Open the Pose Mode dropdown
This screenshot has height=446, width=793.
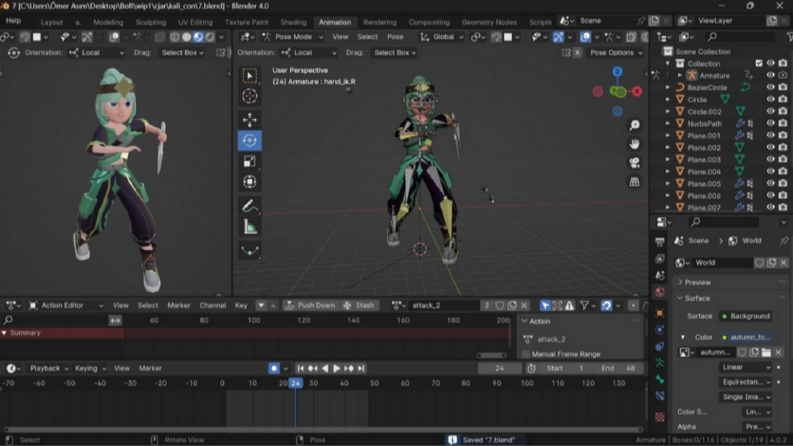click(x=293, y=37)
